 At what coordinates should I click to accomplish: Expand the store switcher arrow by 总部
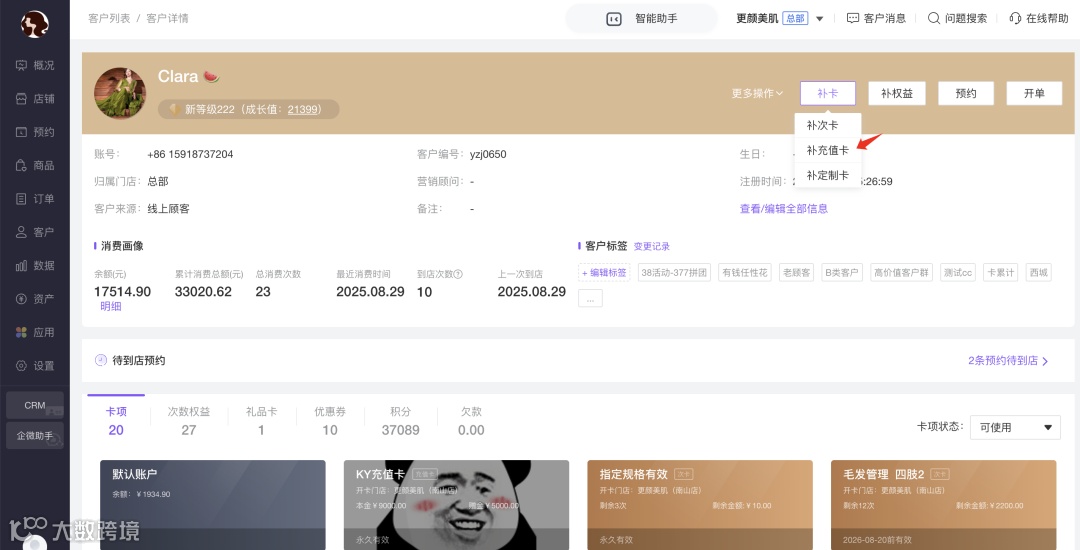(820, 19)
